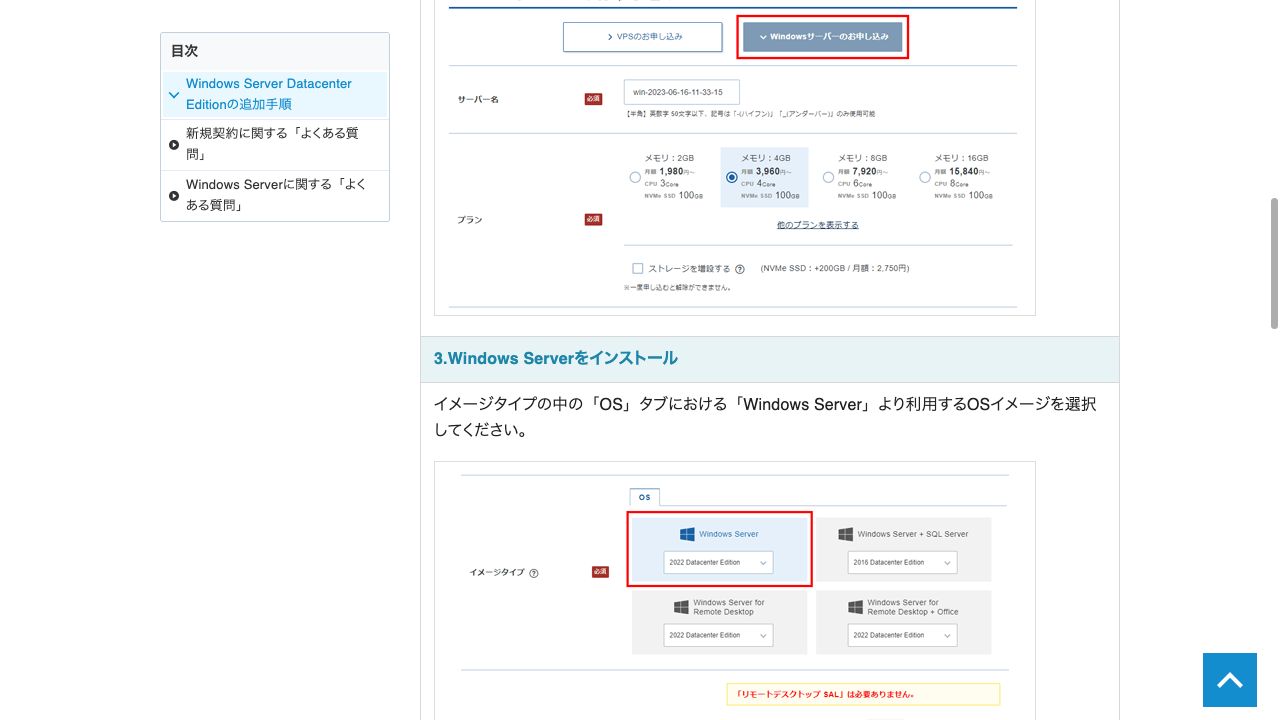This screenshot has height=720, width=1280.
Task: Select the メモリ 8GB plan radio button
Action: [x=828, y=177]
